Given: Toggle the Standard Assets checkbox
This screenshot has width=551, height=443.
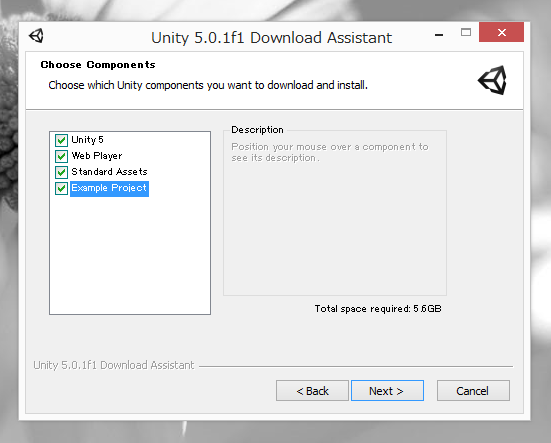Looking at the screenshot, I should pyautogui.click(x=61, y=172).
